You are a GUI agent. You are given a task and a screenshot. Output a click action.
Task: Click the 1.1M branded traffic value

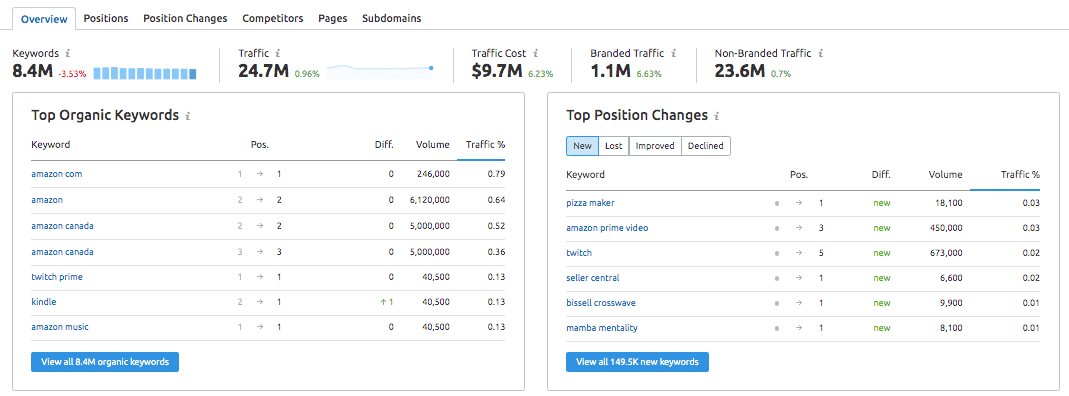coord(610,70)
